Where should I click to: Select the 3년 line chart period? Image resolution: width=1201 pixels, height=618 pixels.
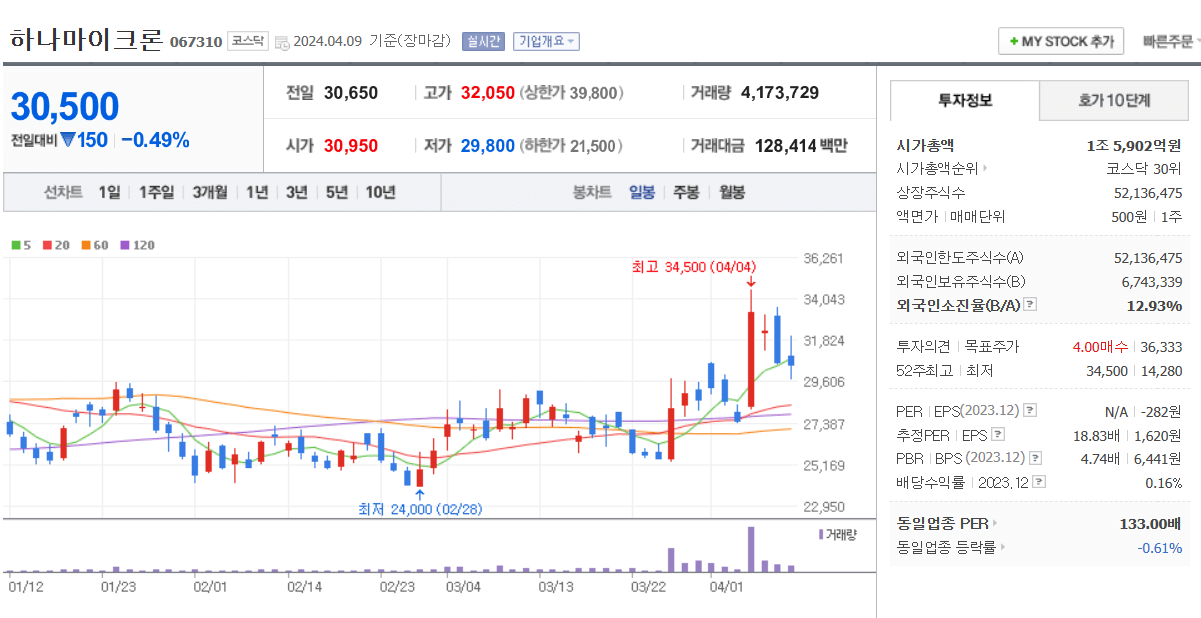tap(296, 192)
